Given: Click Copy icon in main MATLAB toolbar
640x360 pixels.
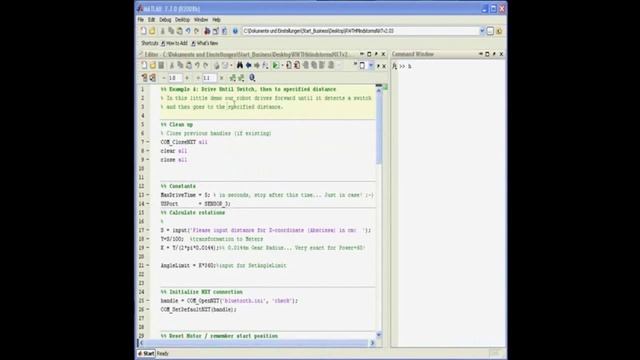Looking at the screenshot, I should tap(171, 31).
